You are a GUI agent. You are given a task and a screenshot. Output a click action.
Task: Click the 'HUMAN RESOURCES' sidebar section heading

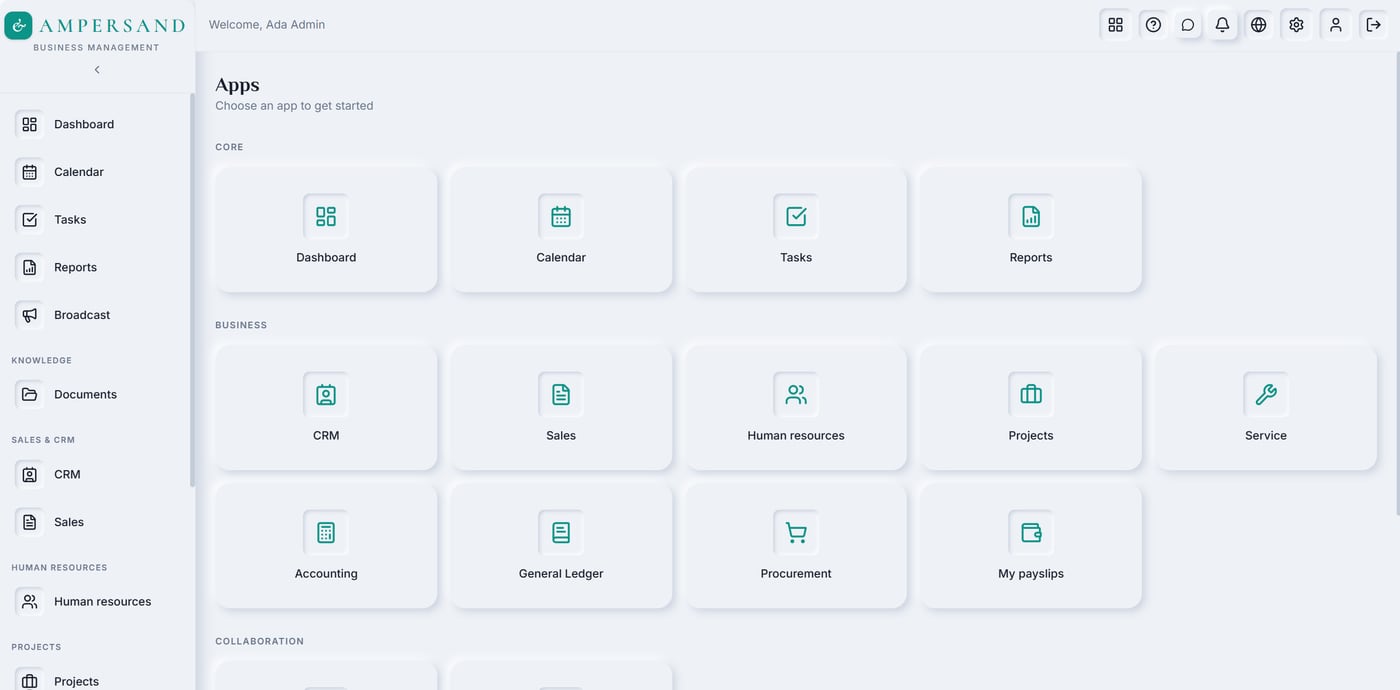tap(59, 567)
